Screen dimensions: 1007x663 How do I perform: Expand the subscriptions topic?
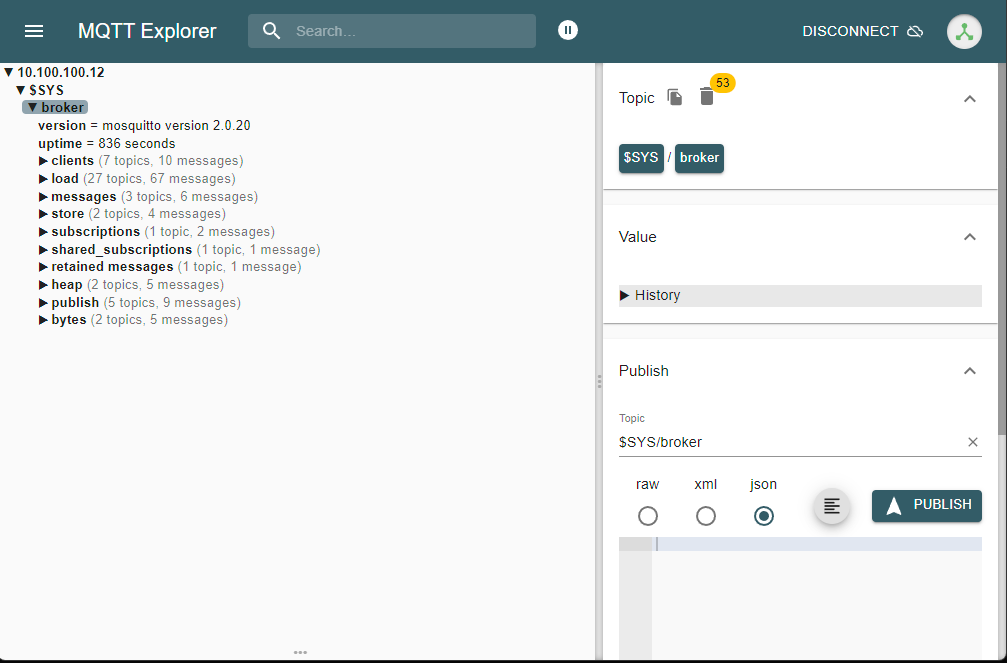43,232
